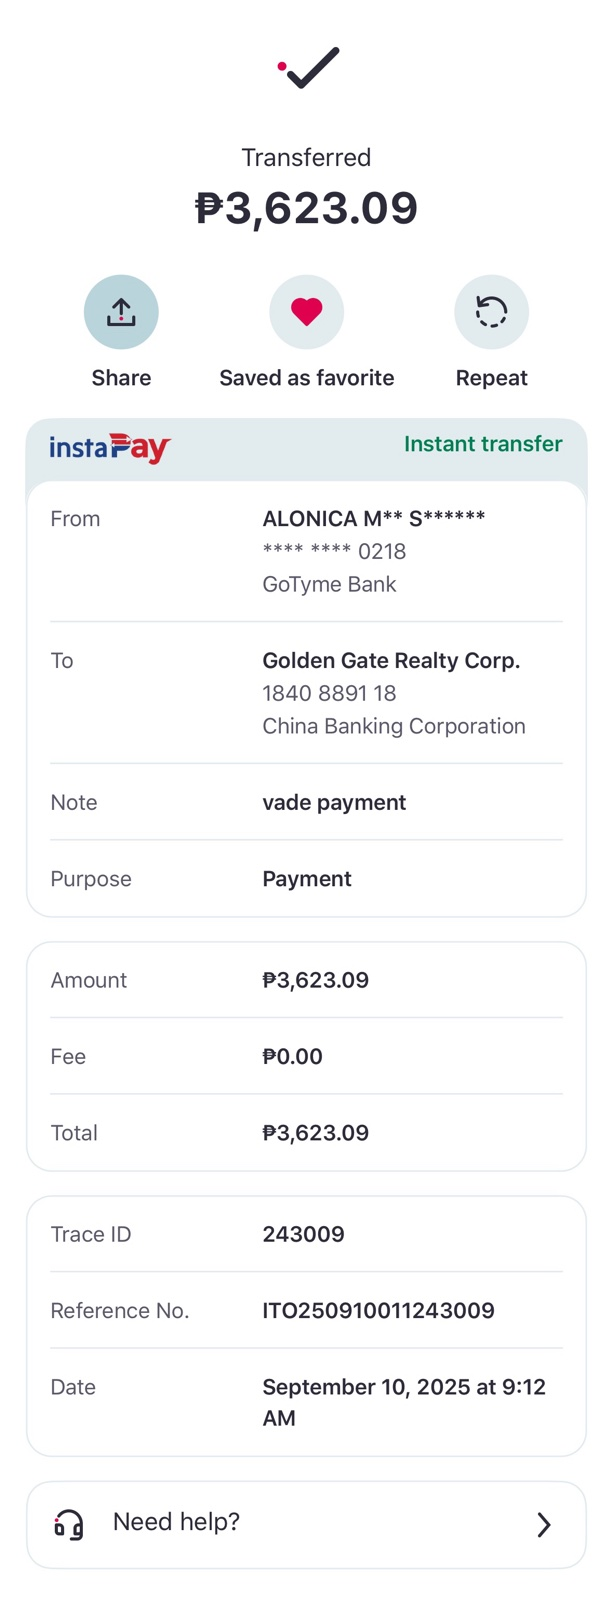
Task: Tap the Share label
Action: [x=121, y=378]
